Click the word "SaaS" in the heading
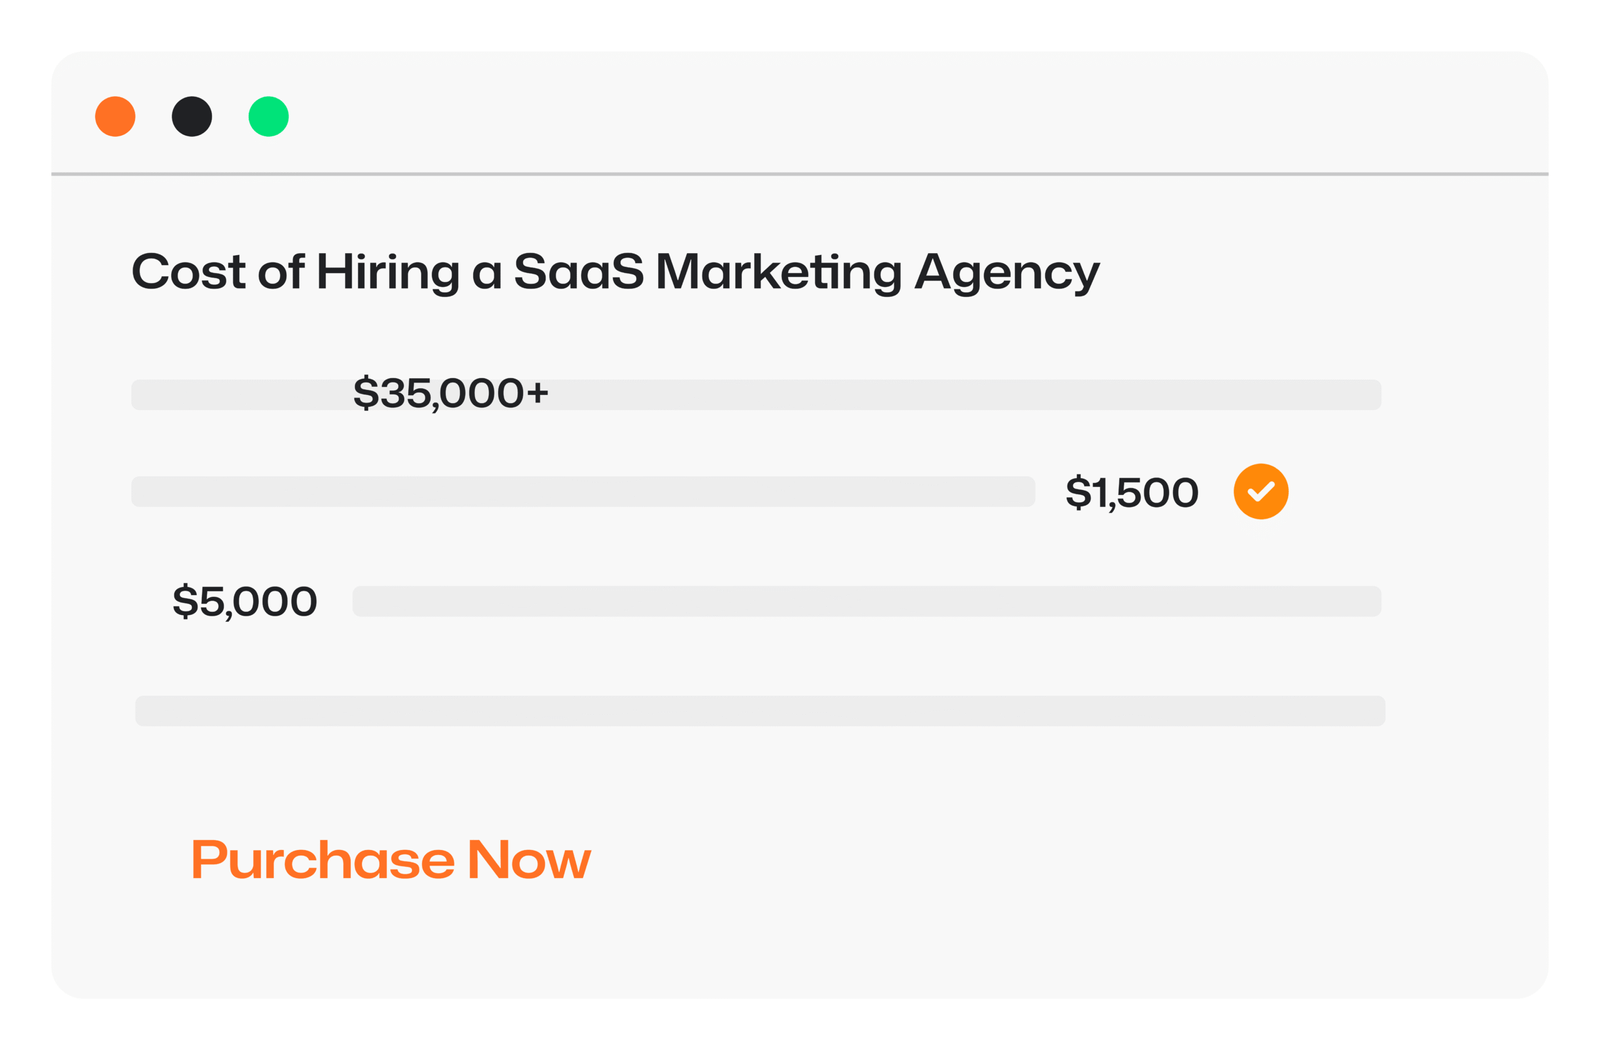 tap(579, 272)
